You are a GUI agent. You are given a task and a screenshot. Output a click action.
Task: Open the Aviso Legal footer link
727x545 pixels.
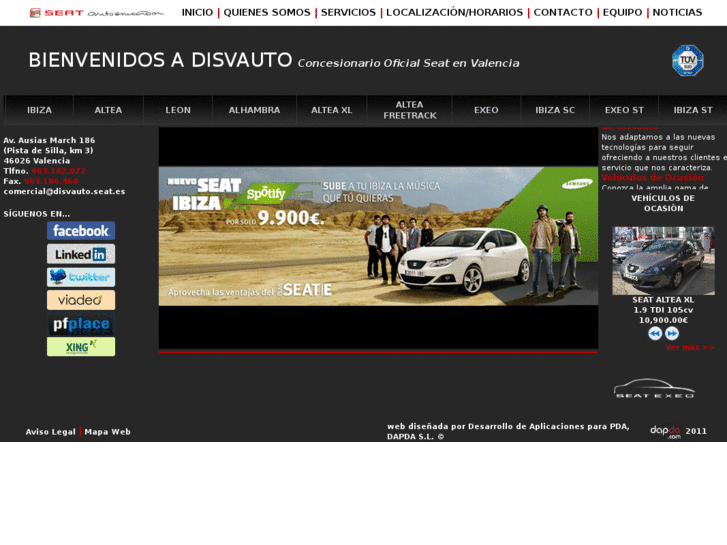pyautogui.click(x=51, y=432)
